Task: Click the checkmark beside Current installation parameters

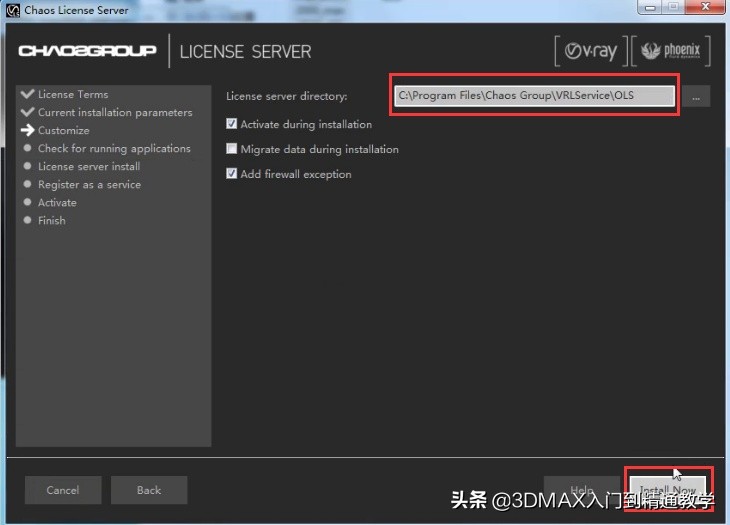Action: click(x=27, y=112)
